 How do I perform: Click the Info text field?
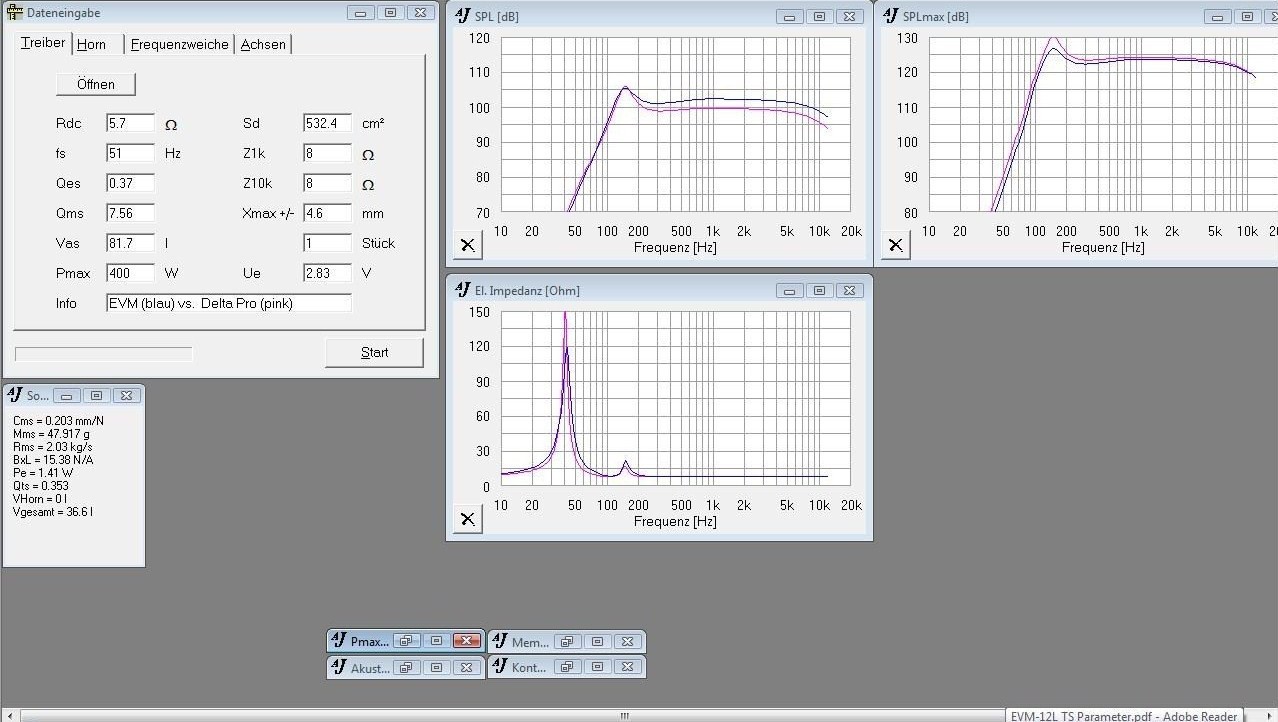229,303
